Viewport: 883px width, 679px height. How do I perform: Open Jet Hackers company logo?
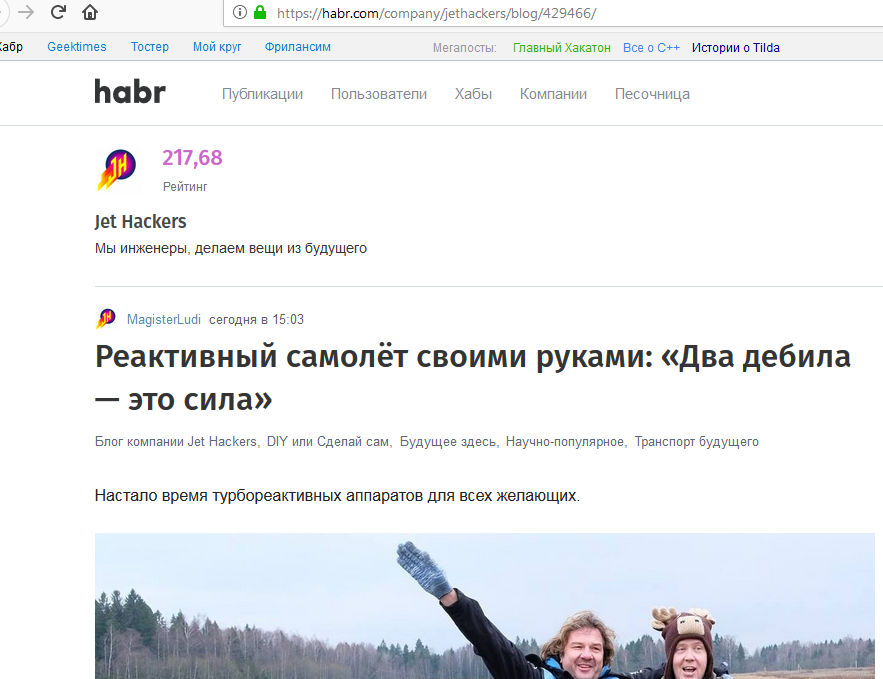tap(116, 170)
